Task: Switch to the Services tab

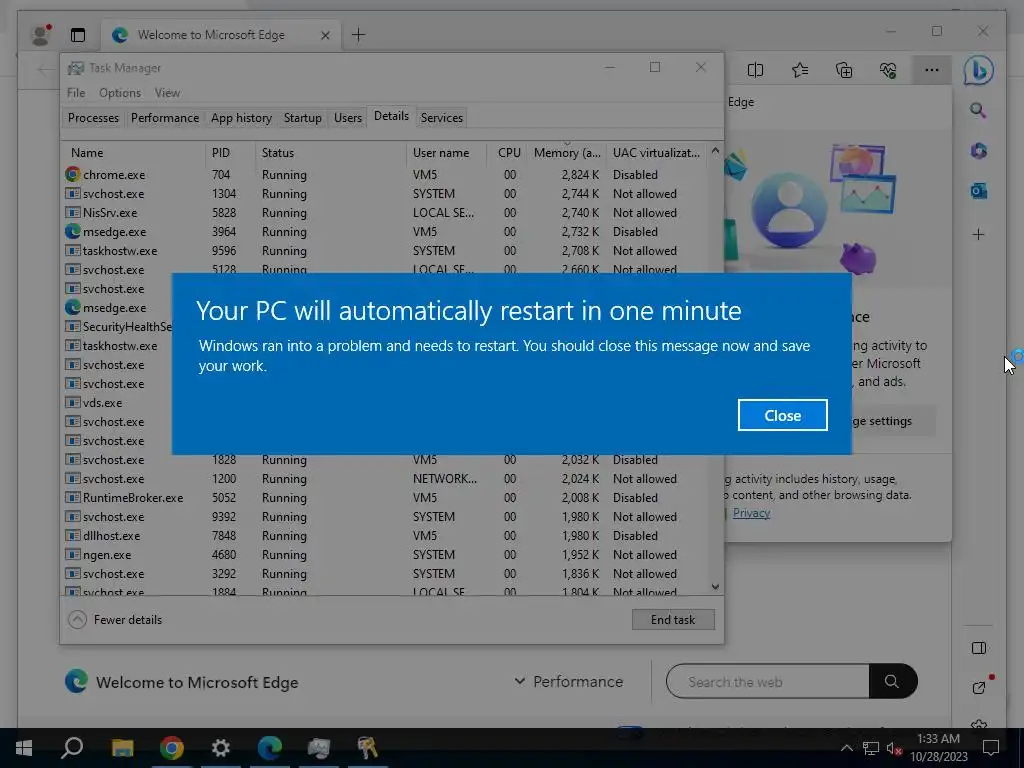Action: [x=441, y=118]
